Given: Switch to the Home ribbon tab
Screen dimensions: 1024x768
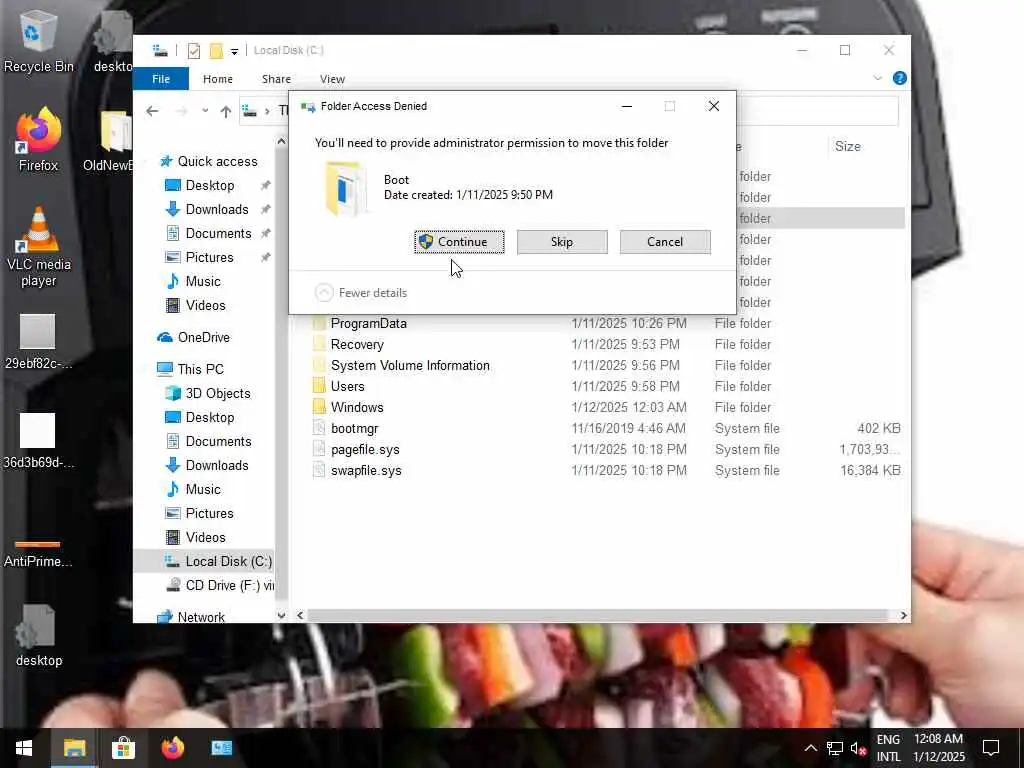Looking at the screenshot, I should 217,79.
